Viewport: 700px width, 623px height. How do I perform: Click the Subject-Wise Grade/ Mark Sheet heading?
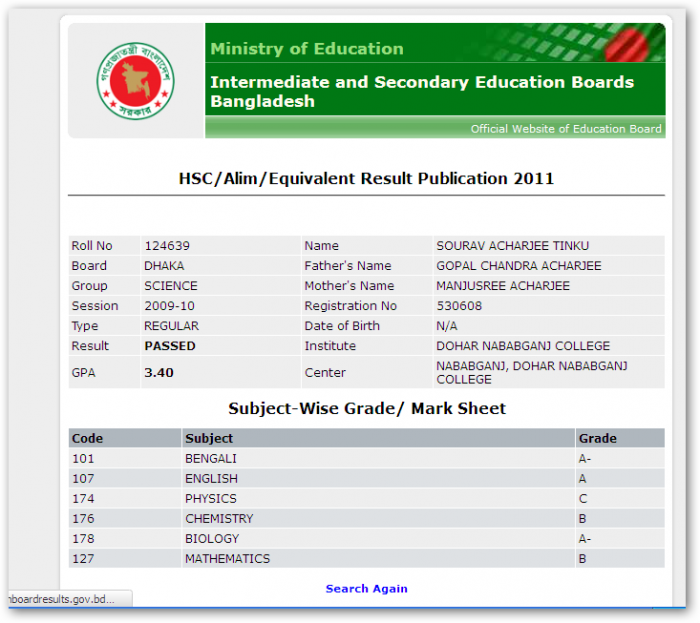(x=367, y=409)
